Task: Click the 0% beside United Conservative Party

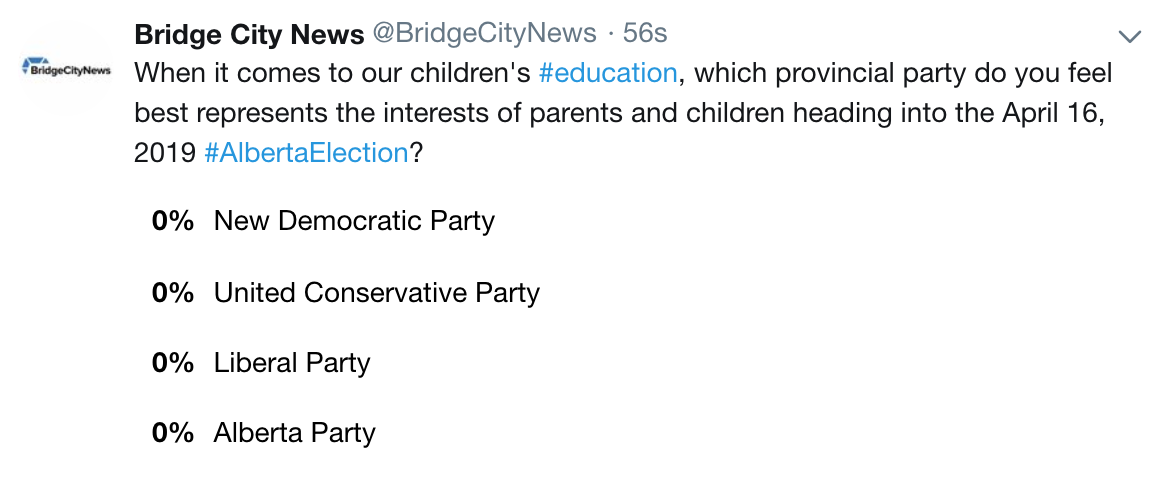Action: tap(173, 292)
